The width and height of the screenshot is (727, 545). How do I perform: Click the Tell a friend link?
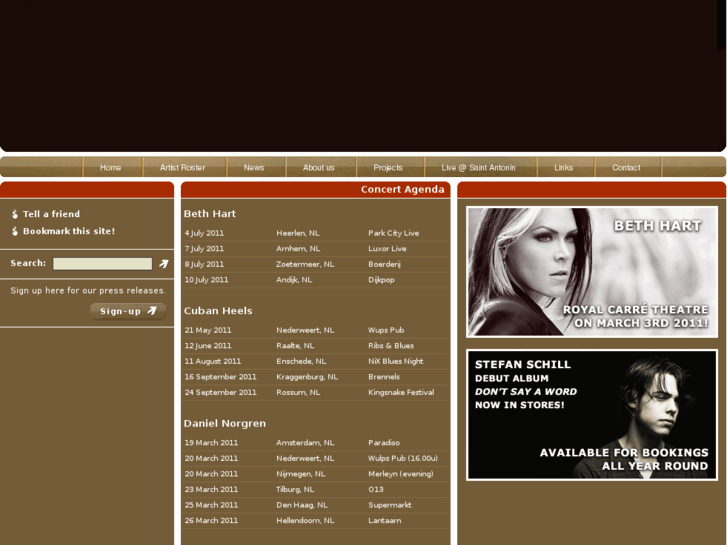coord(51,214)
